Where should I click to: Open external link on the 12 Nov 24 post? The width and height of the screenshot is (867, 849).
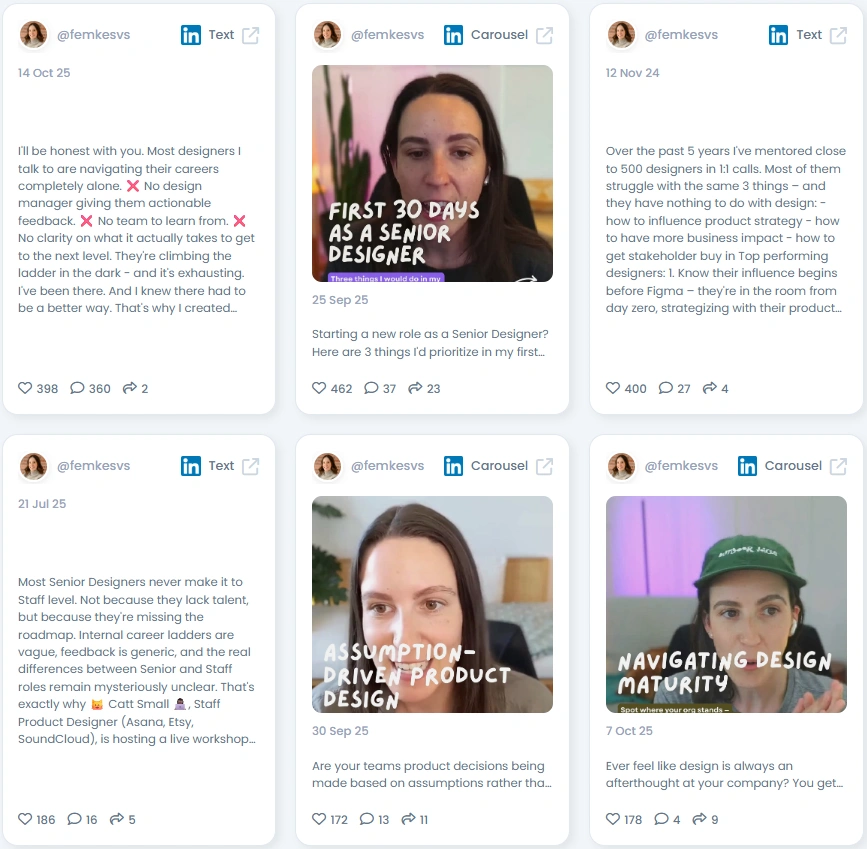tap(838, 35)
